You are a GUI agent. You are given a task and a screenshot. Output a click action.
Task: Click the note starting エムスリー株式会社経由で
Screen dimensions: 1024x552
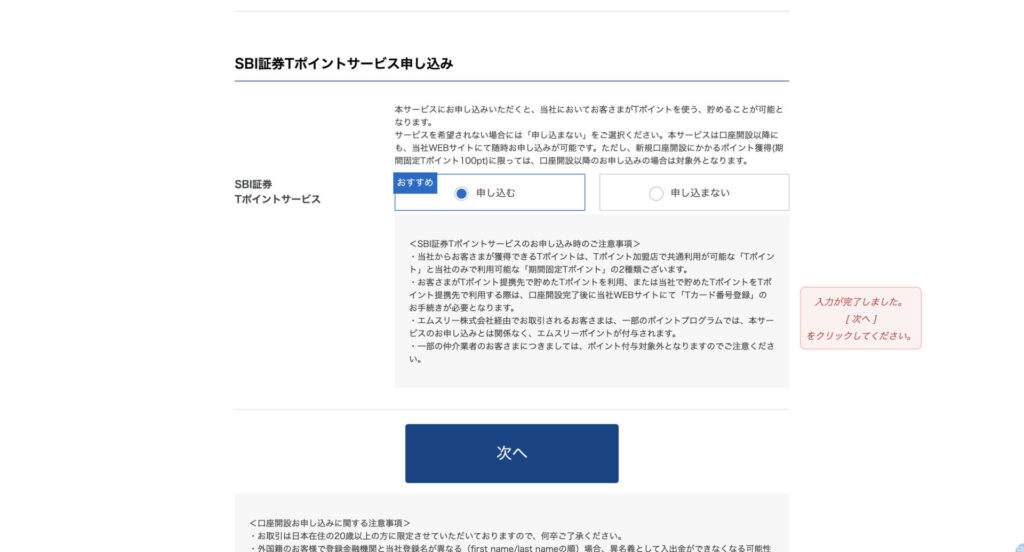coord(592,327)
